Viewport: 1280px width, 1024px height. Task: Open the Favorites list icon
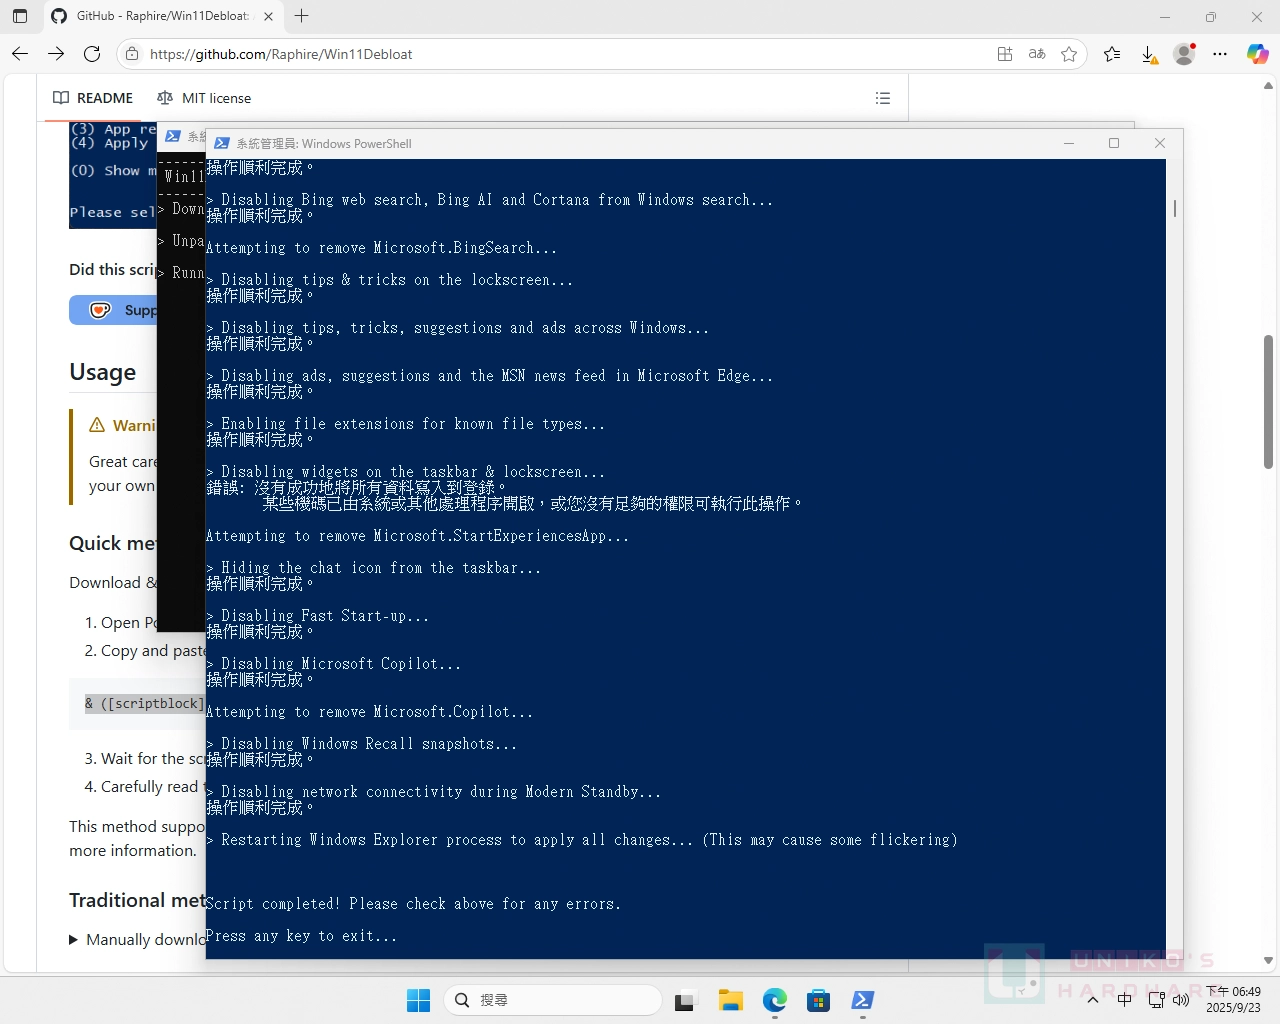pyautogui.click(x=1112, y=54)
